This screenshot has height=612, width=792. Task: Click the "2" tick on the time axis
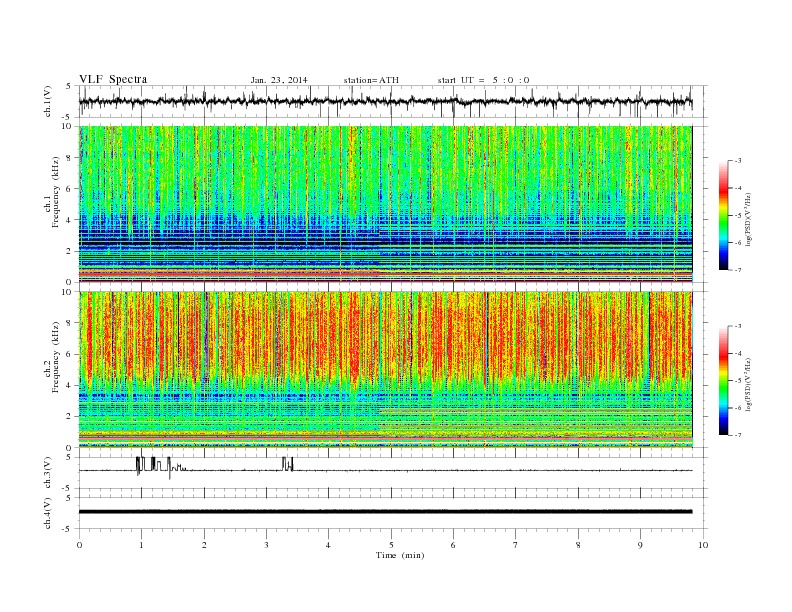[x=204, y=545]
